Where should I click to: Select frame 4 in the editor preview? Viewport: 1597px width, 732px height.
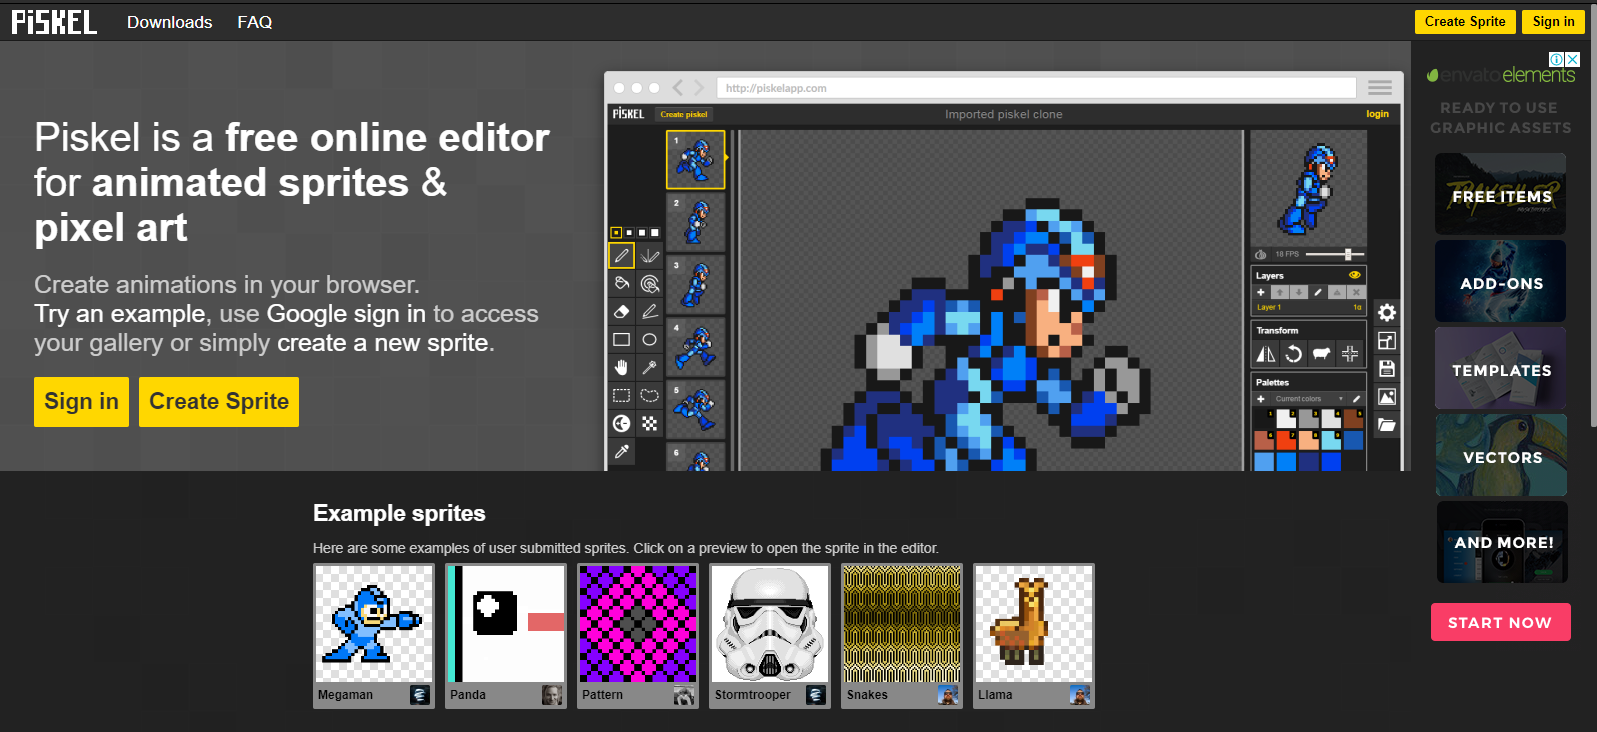(695, 347)
